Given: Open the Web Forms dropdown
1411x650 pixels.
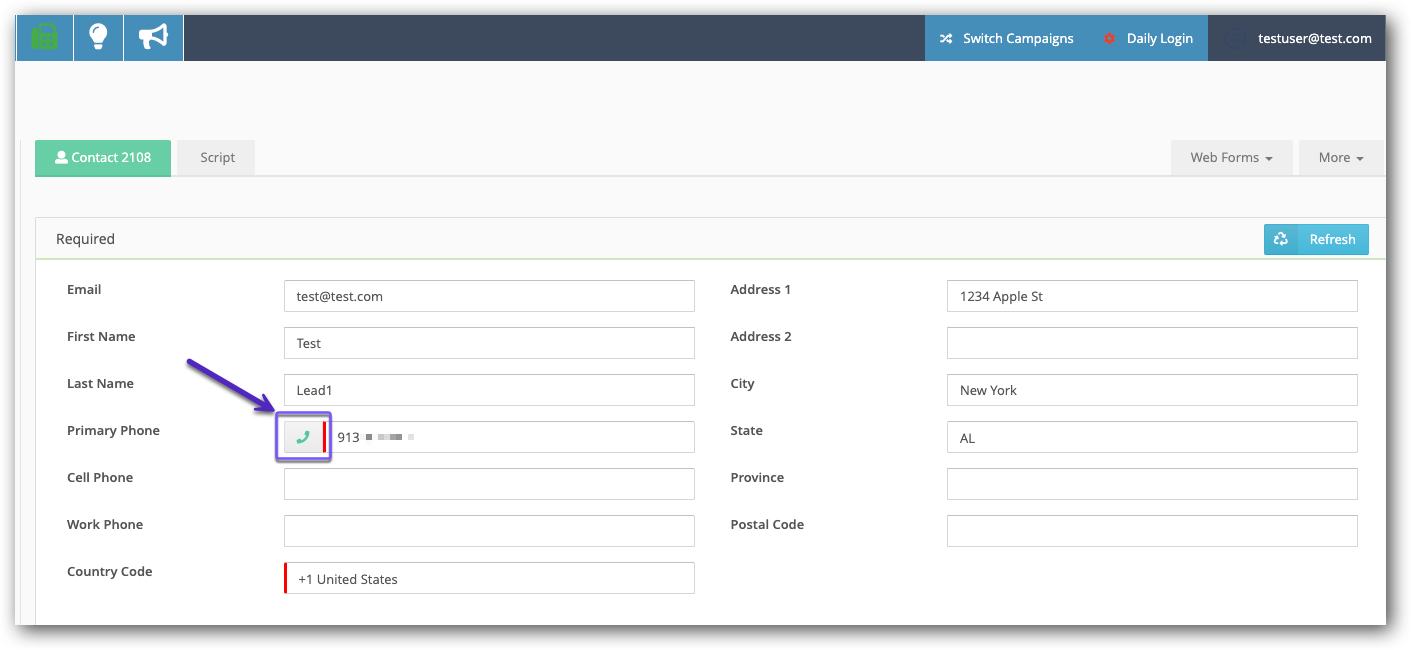Looking at the screenshot, I should [x=1231, y=157].
